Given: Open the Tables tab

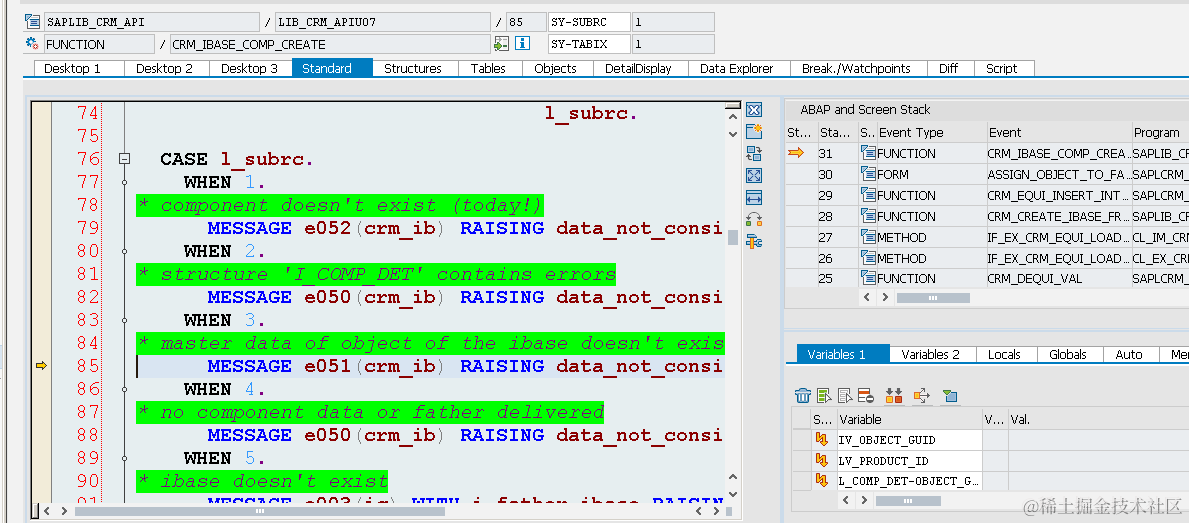Looking at the screenshot, I should [488, 68].
